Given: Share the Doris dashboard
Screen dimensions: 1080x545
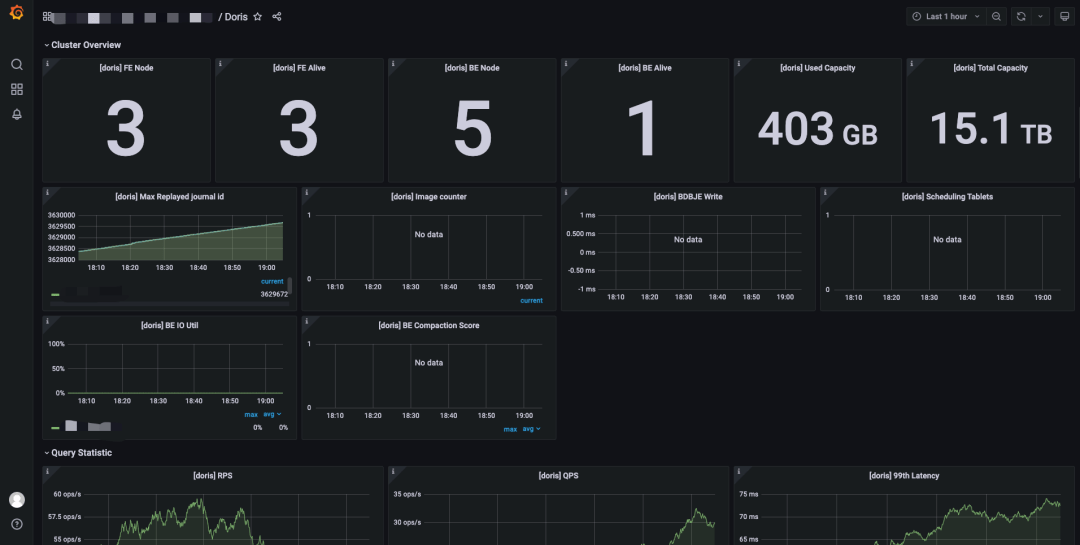Looking at the screenshot, I should pos(277,17).
